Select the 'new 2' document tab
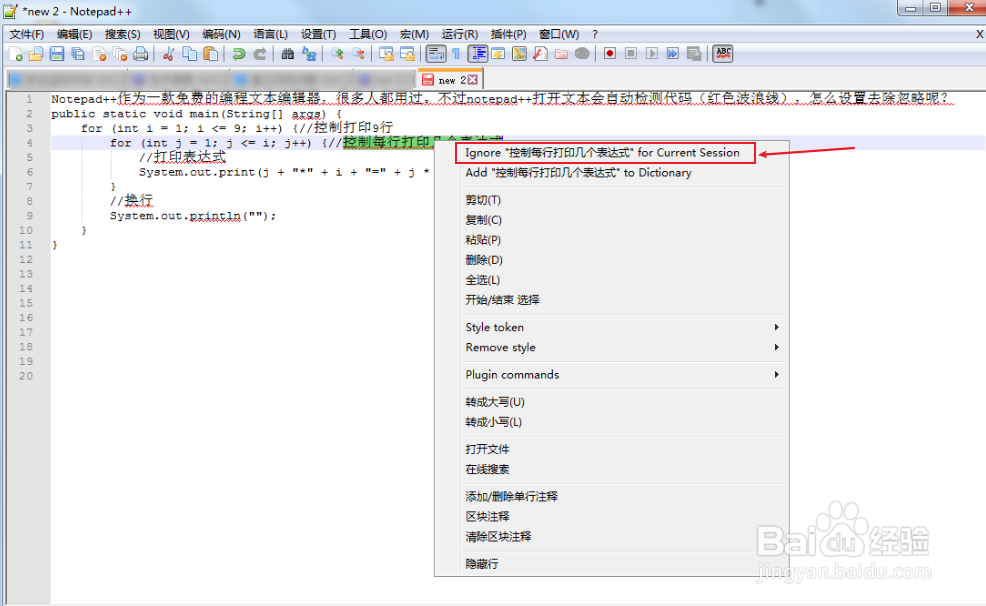The width and height of the screenshot is (986, 606). pyautogui.click(x=450, y=80)
